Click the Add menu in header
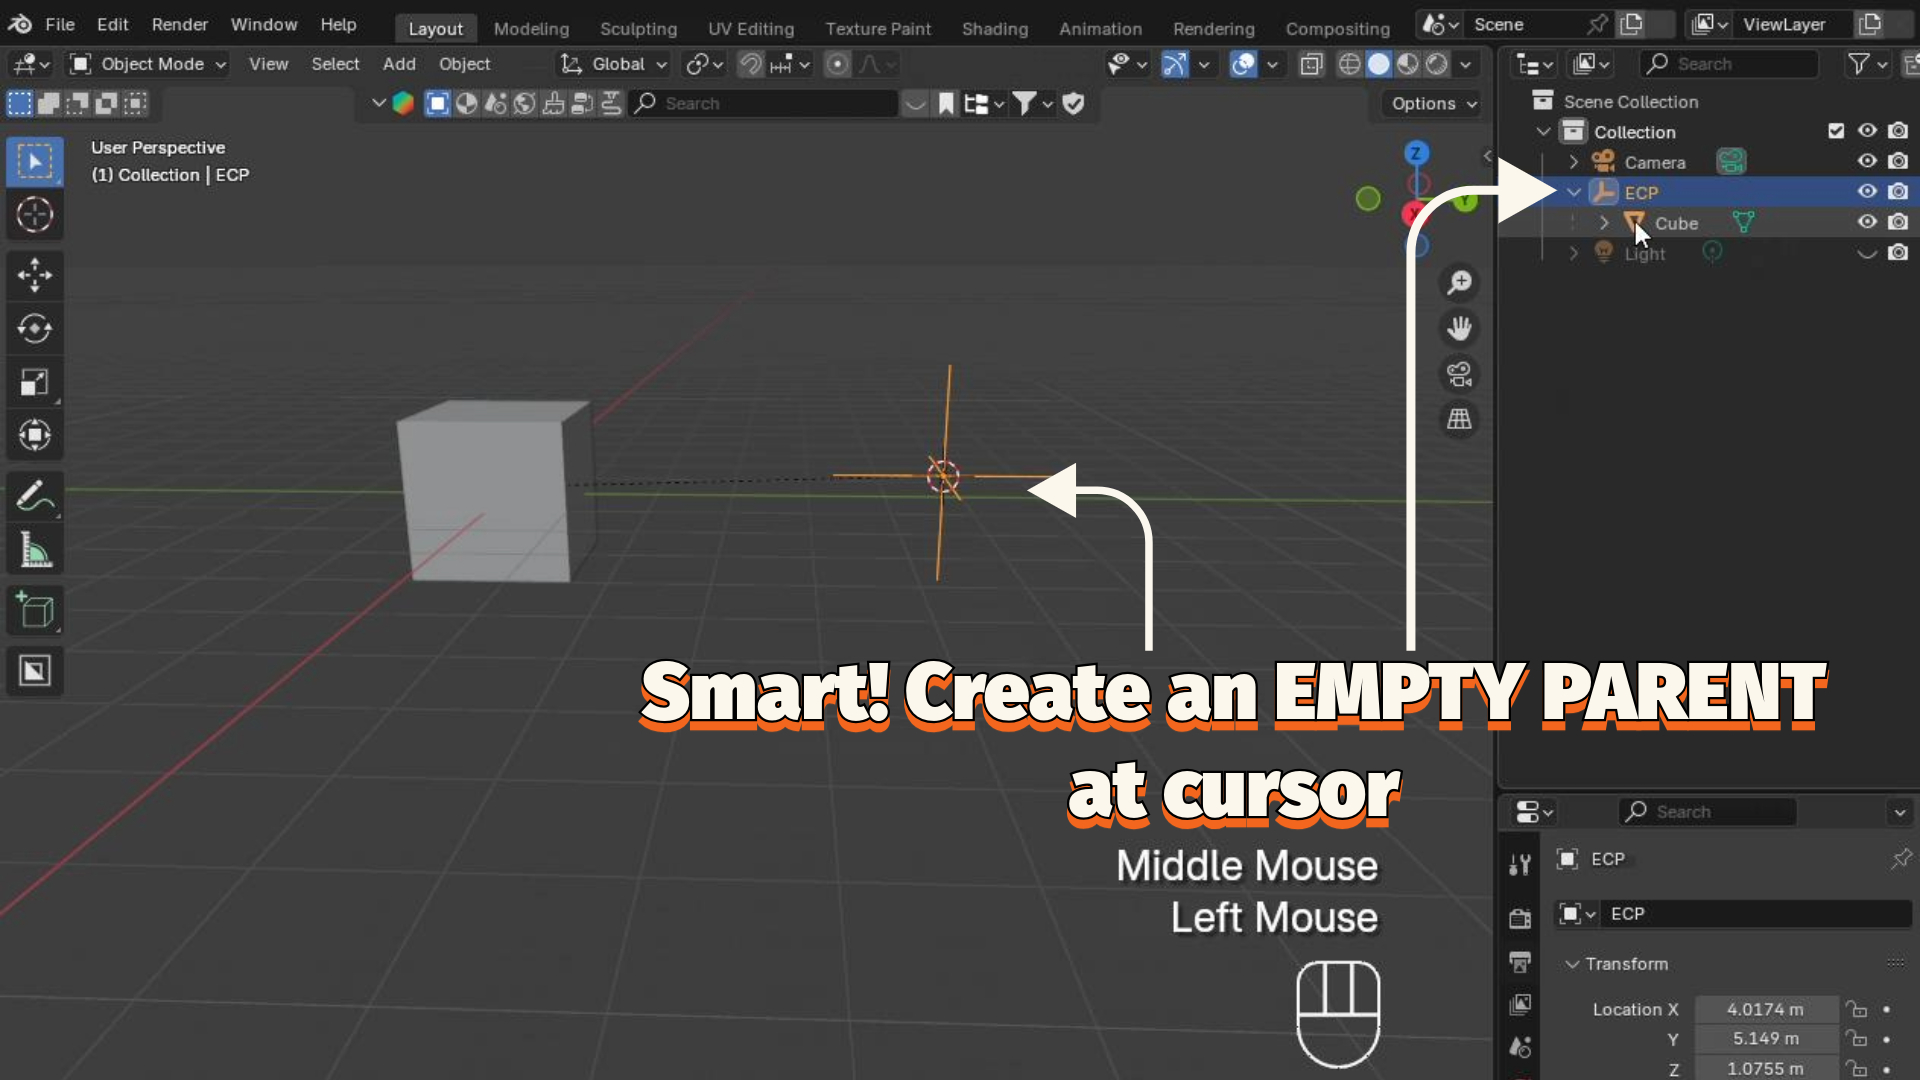This screenshot has width=1920, height=1080. coord(399,64)
